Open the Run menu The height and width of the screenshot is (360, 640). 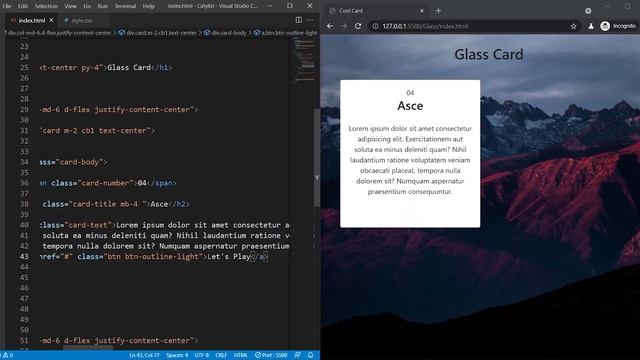102,6
